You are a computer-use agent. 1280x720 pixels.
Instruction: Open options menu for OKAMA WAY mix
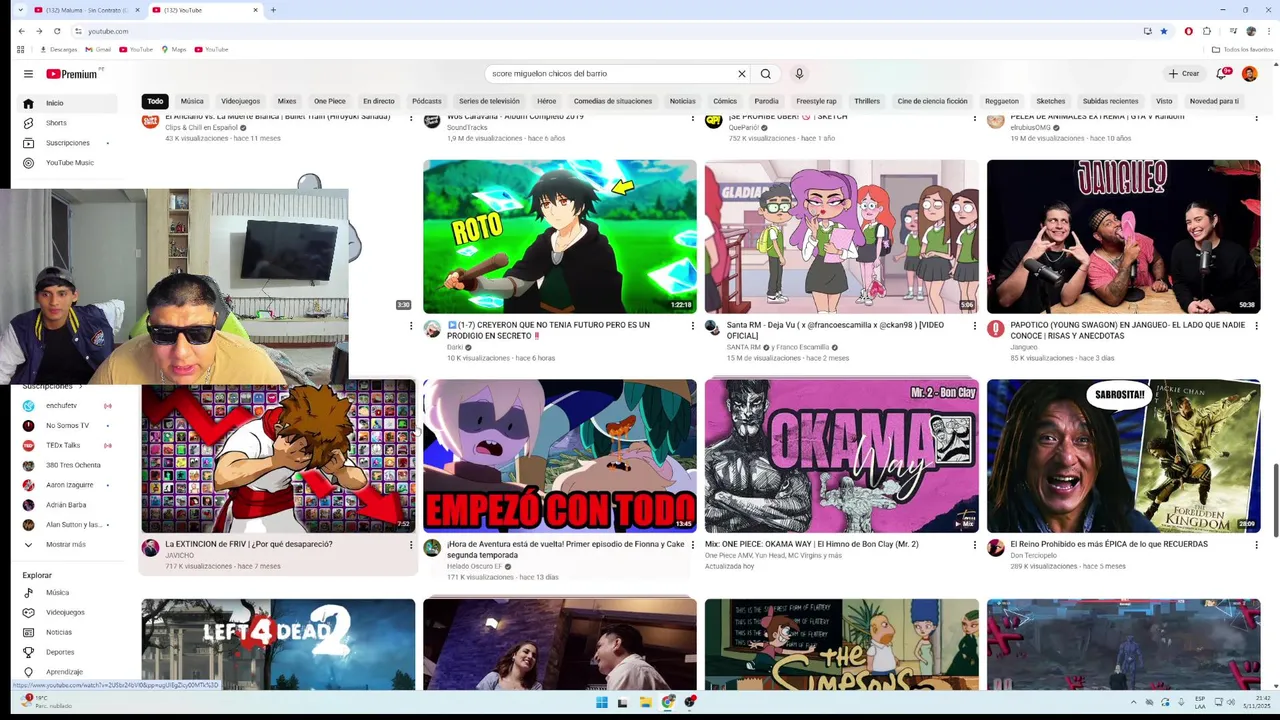[974, 545]
